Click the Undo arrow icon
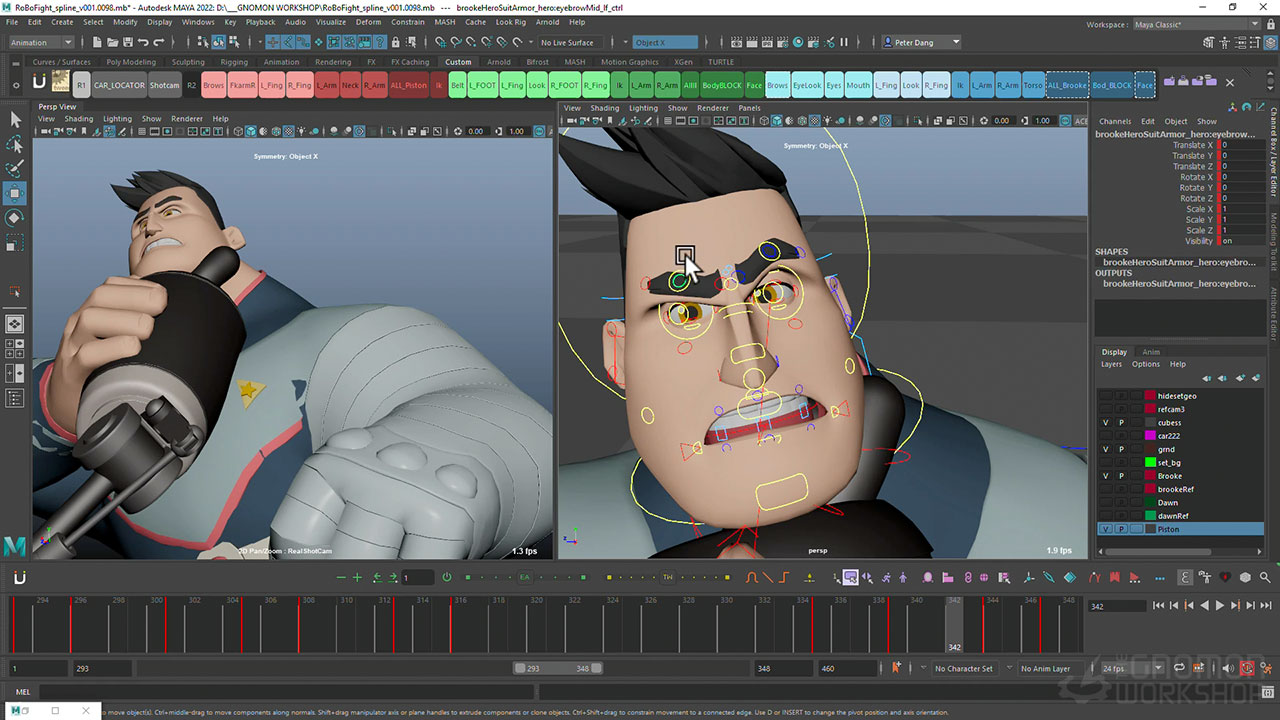Viewport: 1280px width, 720px height. click(143, 43)
